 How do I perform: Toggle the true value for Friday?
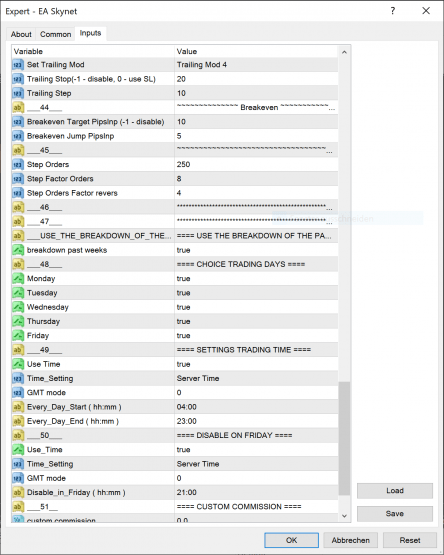tap(256, 336)
